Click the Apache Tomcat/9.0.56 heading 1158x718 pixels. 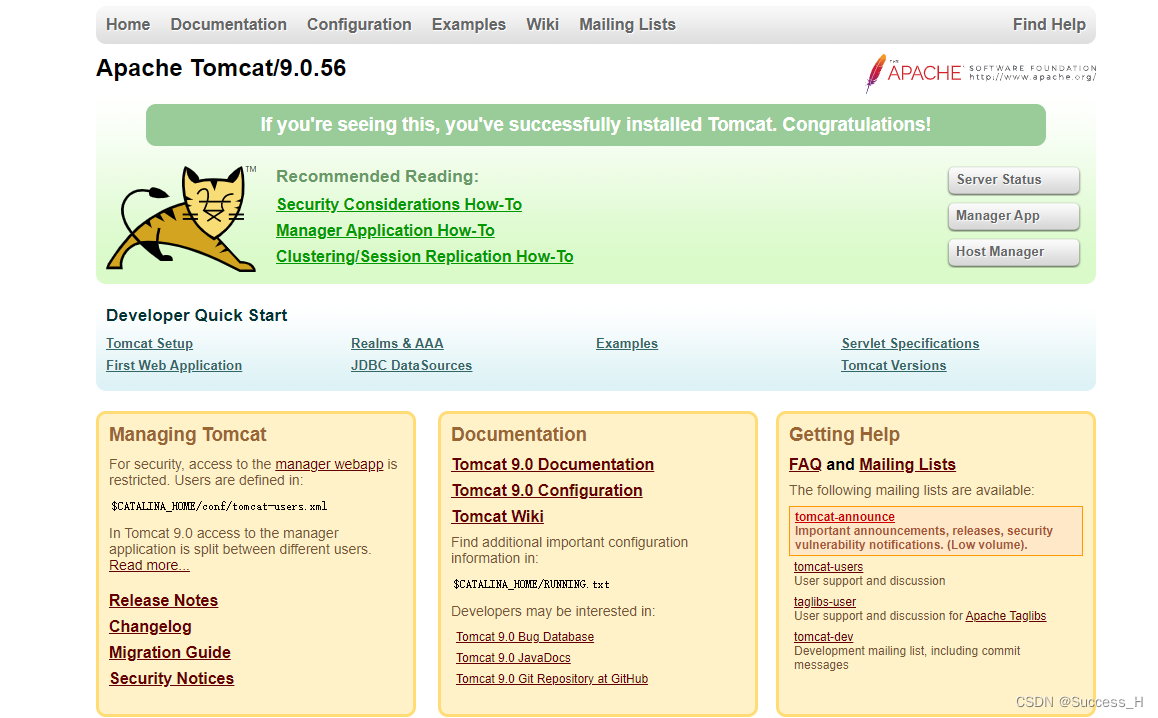click(x=221, y=68)
